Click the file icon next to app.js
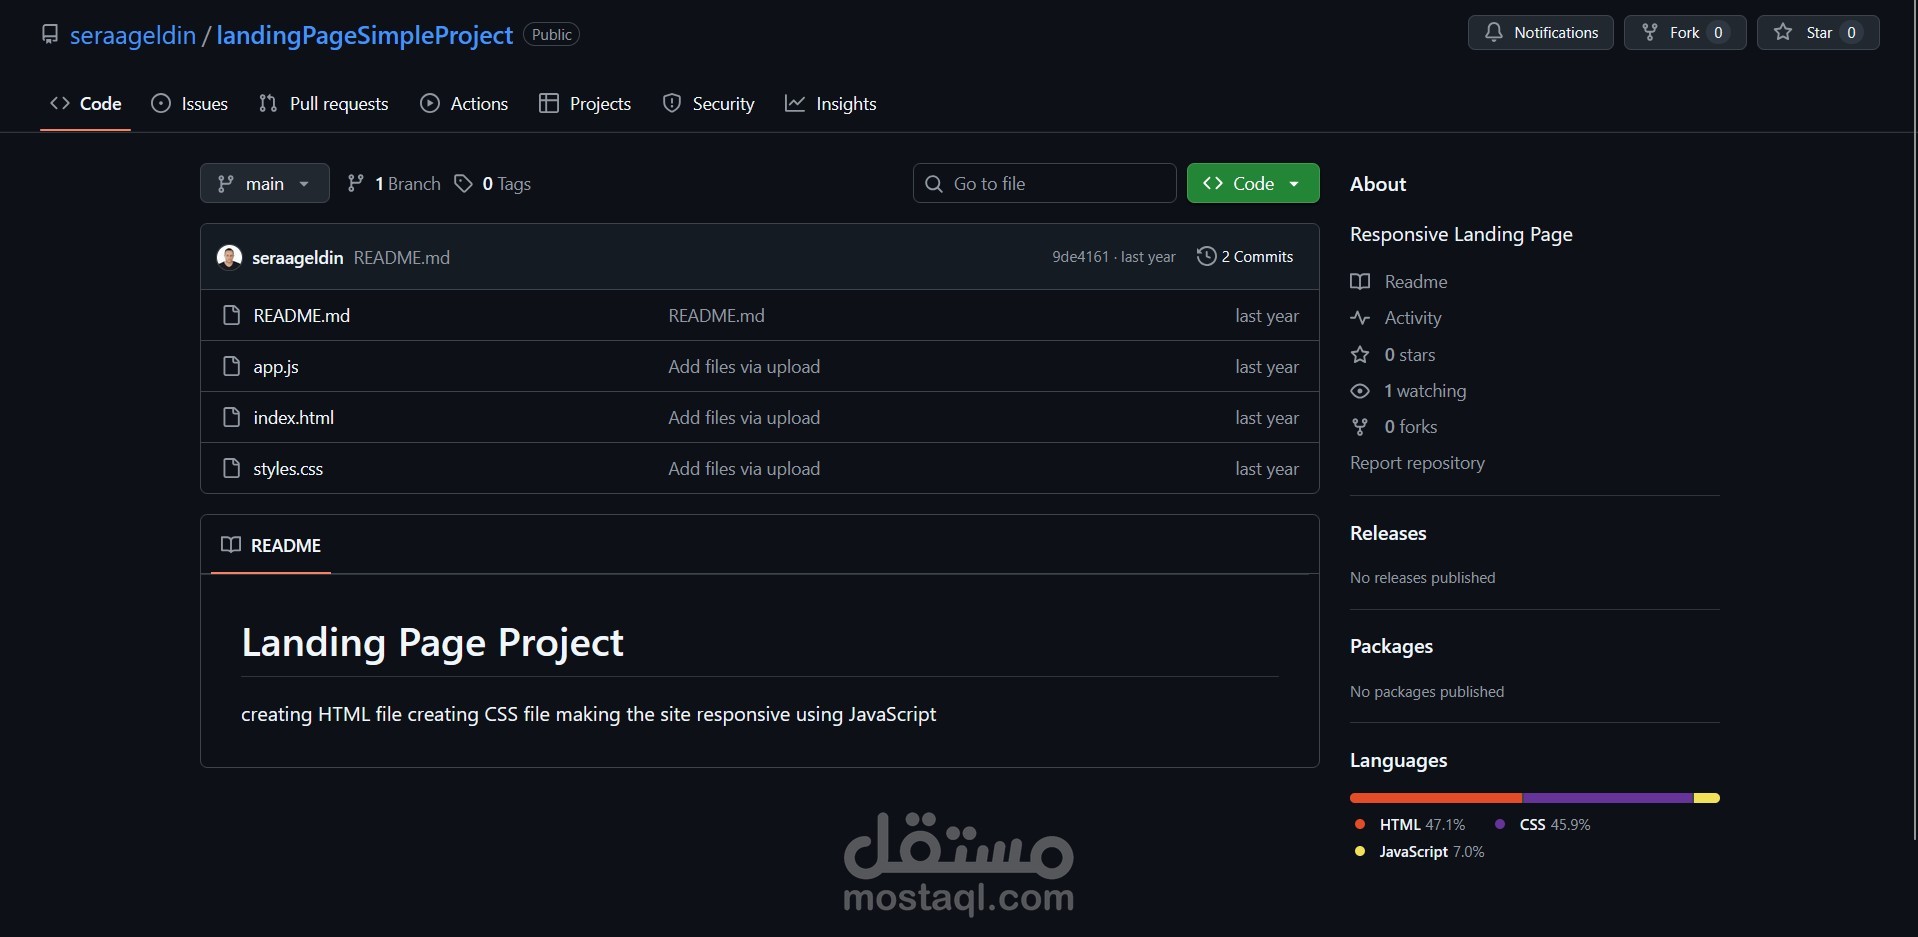Screen dimensions: 1918x937 pyautogui.click(x=231, y=366)
